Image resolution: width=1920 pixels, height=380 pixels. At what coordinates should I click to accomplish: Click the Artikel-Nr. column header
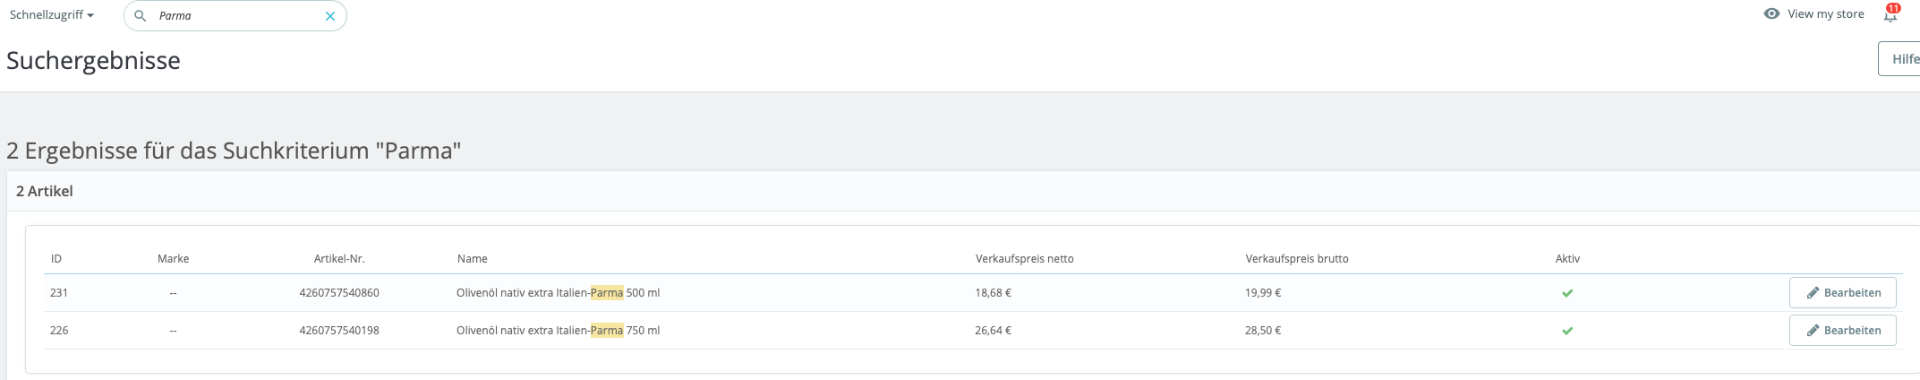click(339, 258)
